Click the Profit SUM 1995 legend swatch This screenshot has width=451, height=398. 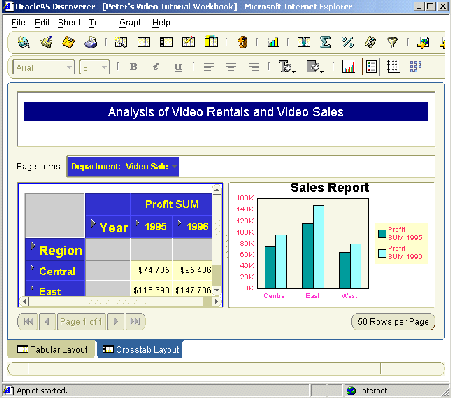coord(382,234)
